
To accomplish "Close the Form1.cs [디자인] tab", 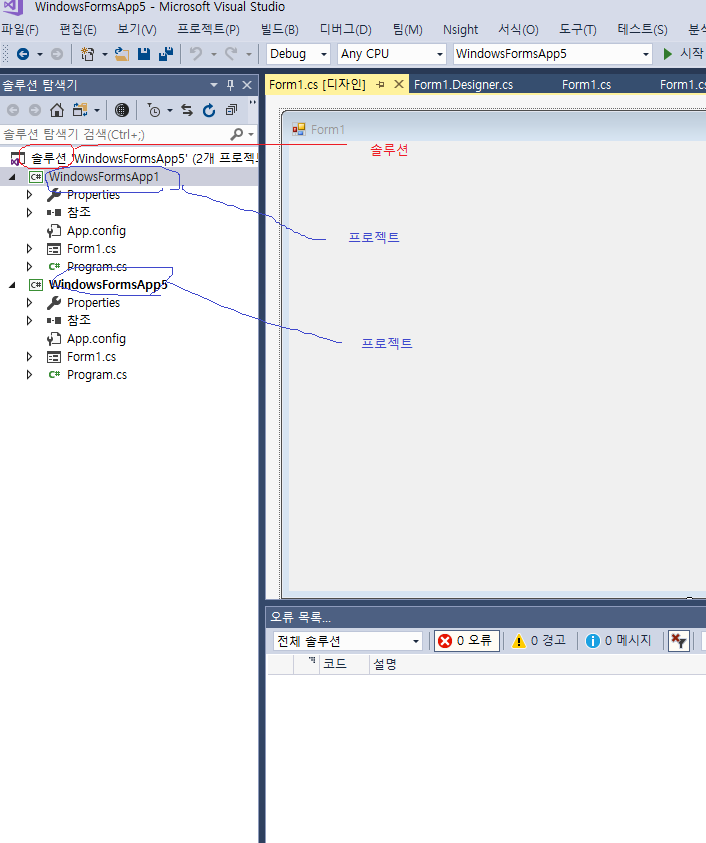I will [398, 84].
